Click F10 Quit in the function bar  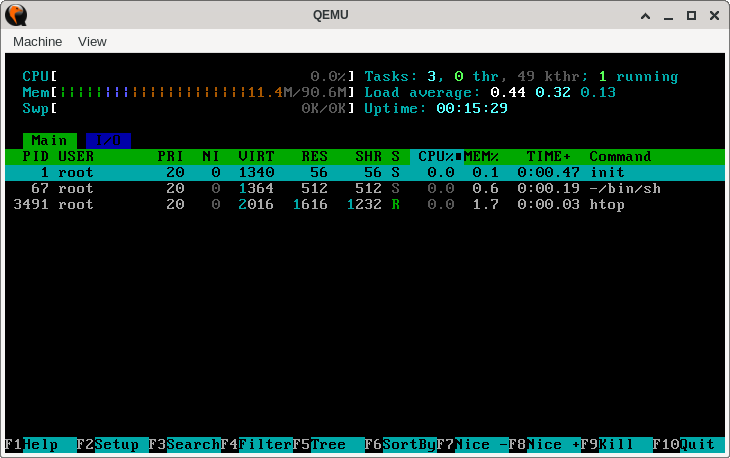pyautogui.click(x=688, y=445)
